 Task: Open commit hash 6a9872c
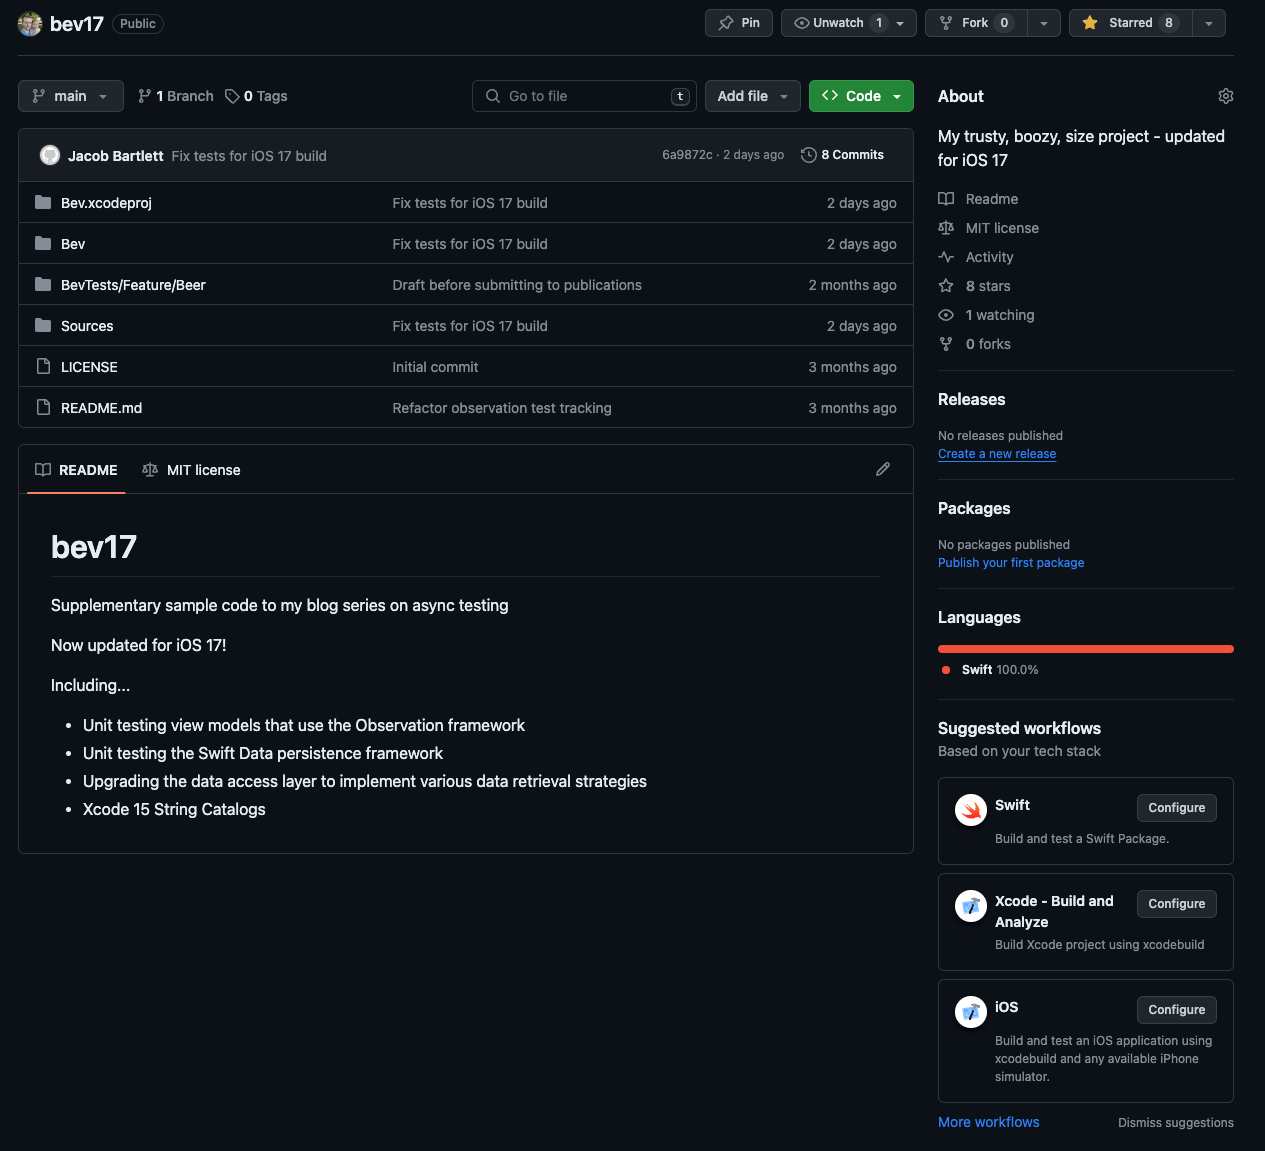687,155
